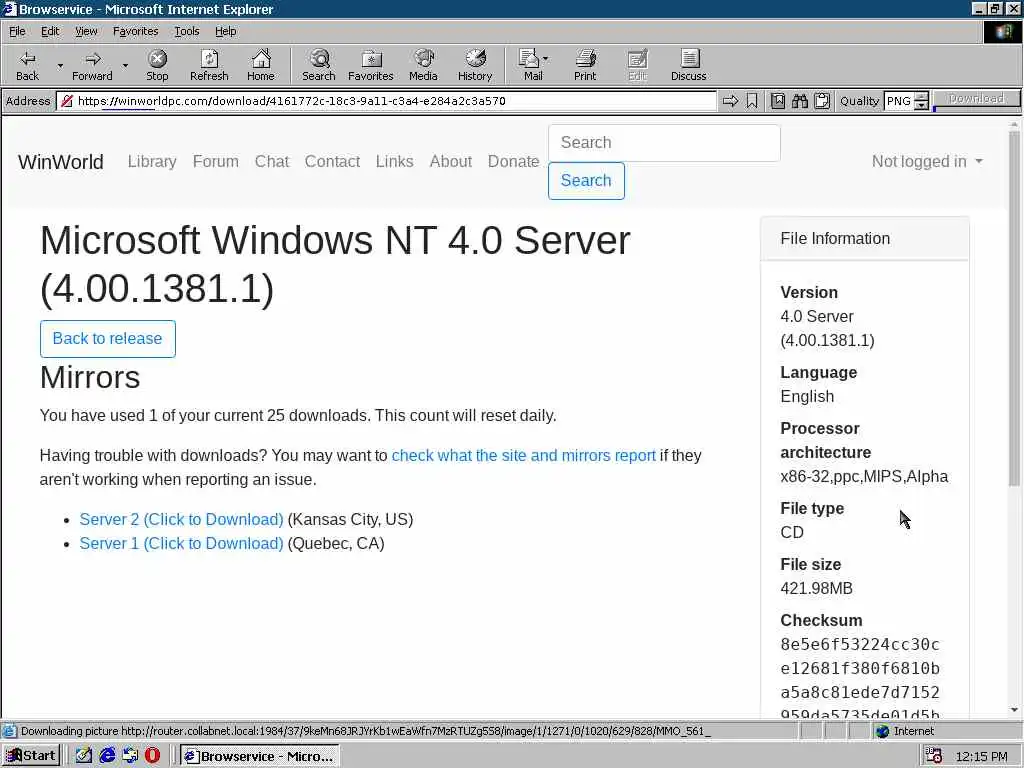The image size is (1024, 768).
Task: Click the Quality spinner down arrow
Action: 921,105
